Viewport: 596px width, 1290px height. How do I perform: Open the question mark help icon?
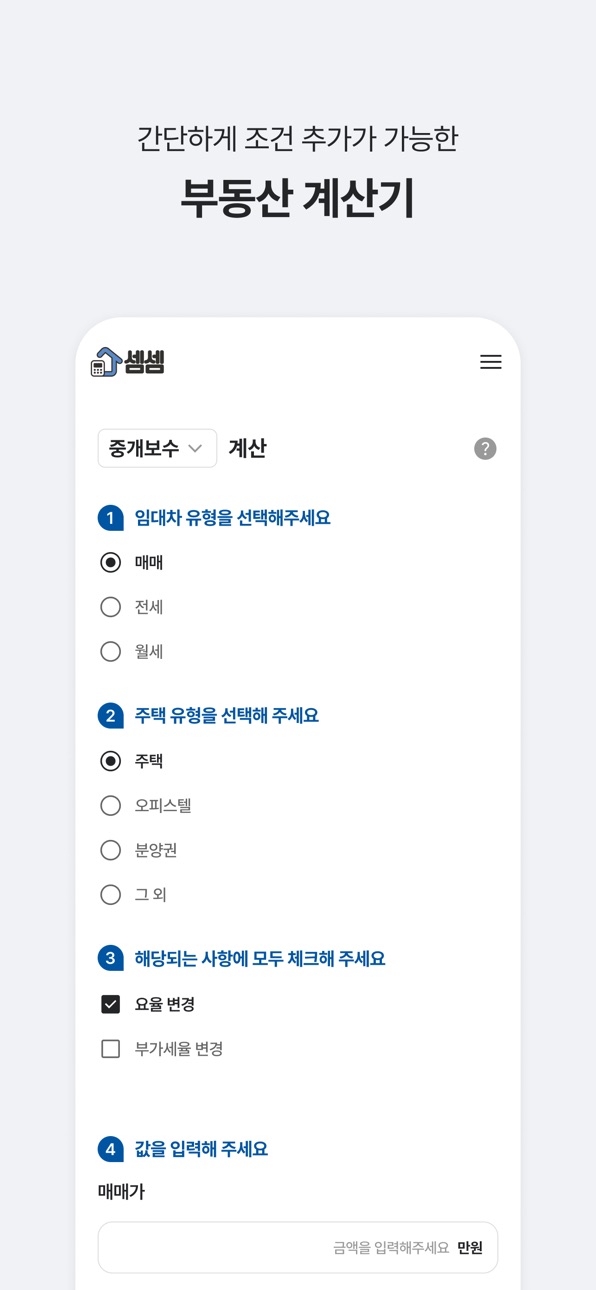point(485,449)
